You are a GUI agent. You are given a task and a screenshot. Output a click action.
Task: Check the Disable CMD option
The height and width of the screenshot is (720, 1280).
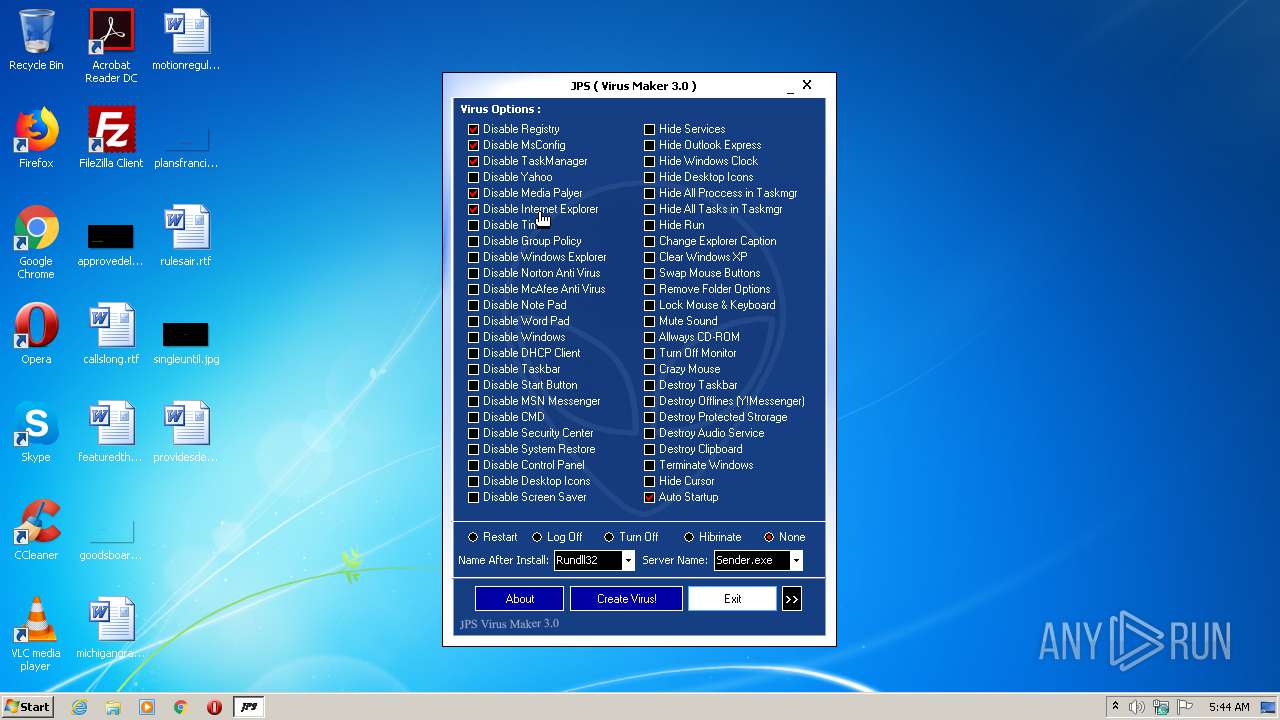click(474, 417)
